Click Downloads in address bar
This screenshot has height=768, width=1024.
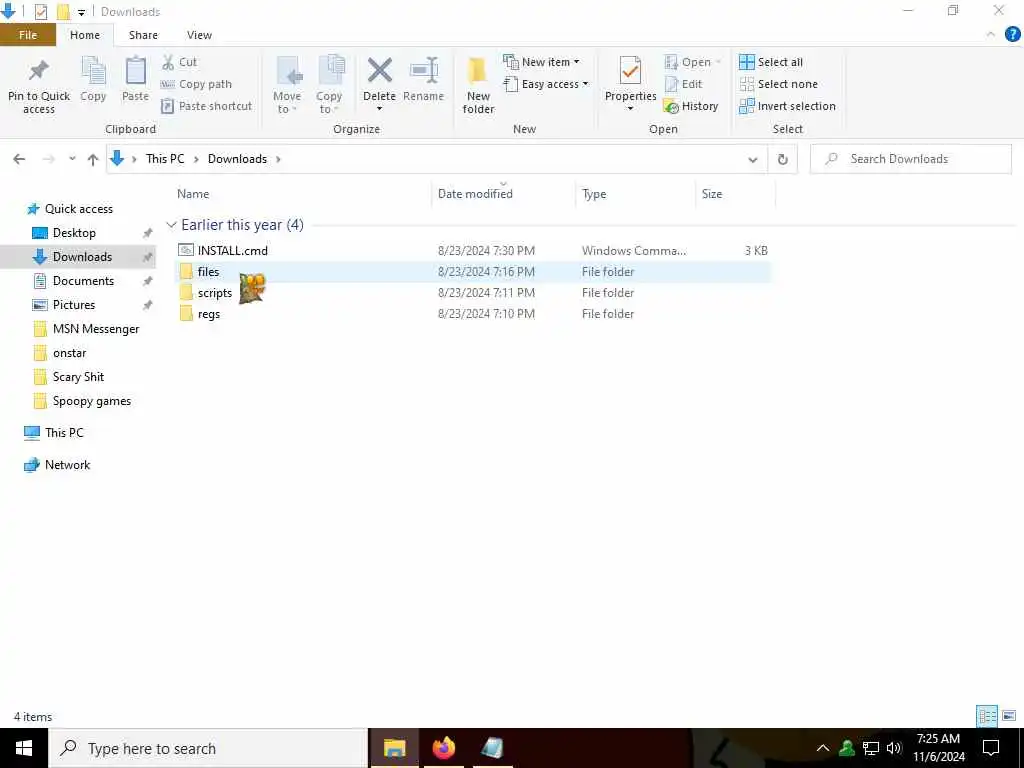(237, 159)
